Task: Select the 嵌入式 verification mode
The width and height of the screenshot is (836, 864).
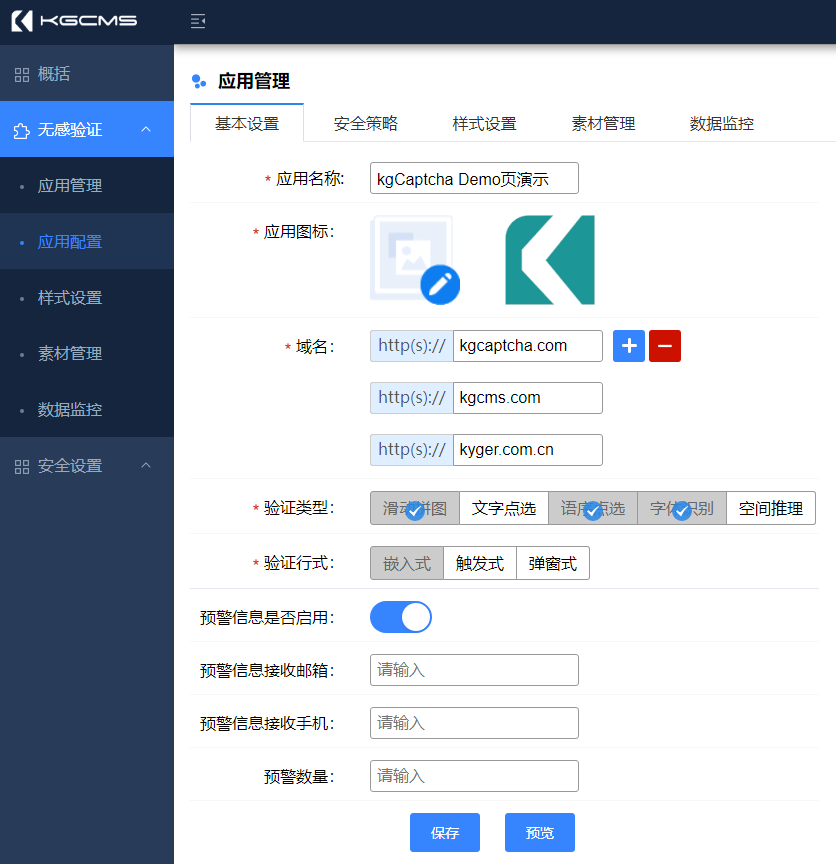Action: tap(407, 563)
